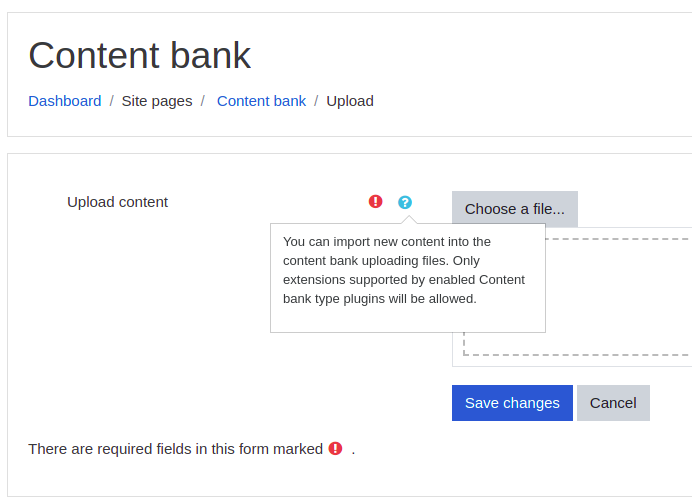Select the Site pages breadcrumb item
Image resolution: width=692 pixels, height=497 pixels.
[157, 101]
